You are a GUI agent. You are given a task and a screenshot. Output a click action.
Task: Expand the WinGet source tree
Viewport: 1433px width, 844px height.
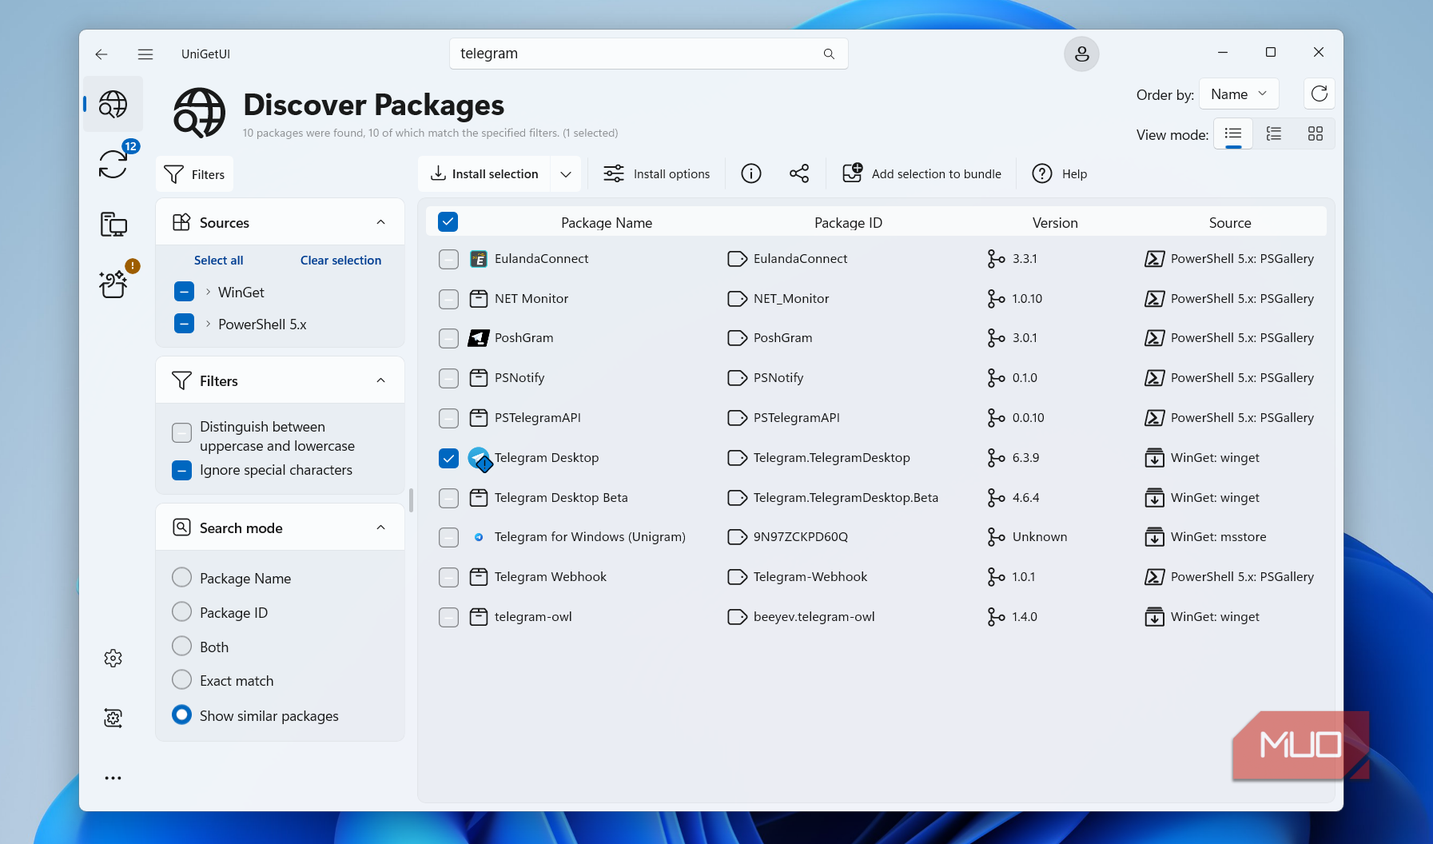click(208, 292)
